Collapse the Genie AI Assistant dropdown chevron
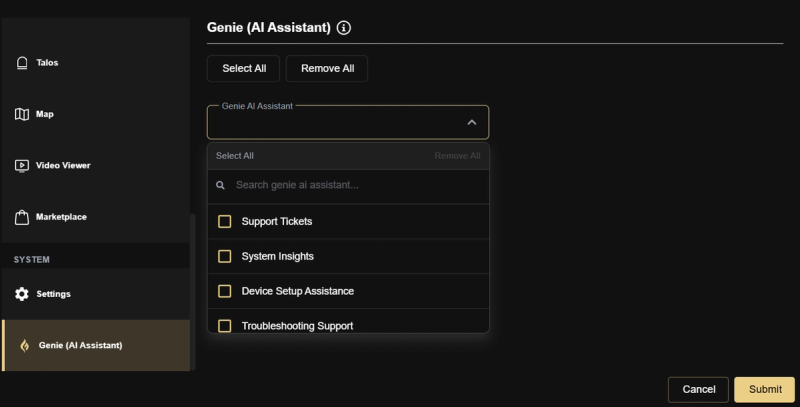This screenshot has width=800, height=407. pos(472,122)
